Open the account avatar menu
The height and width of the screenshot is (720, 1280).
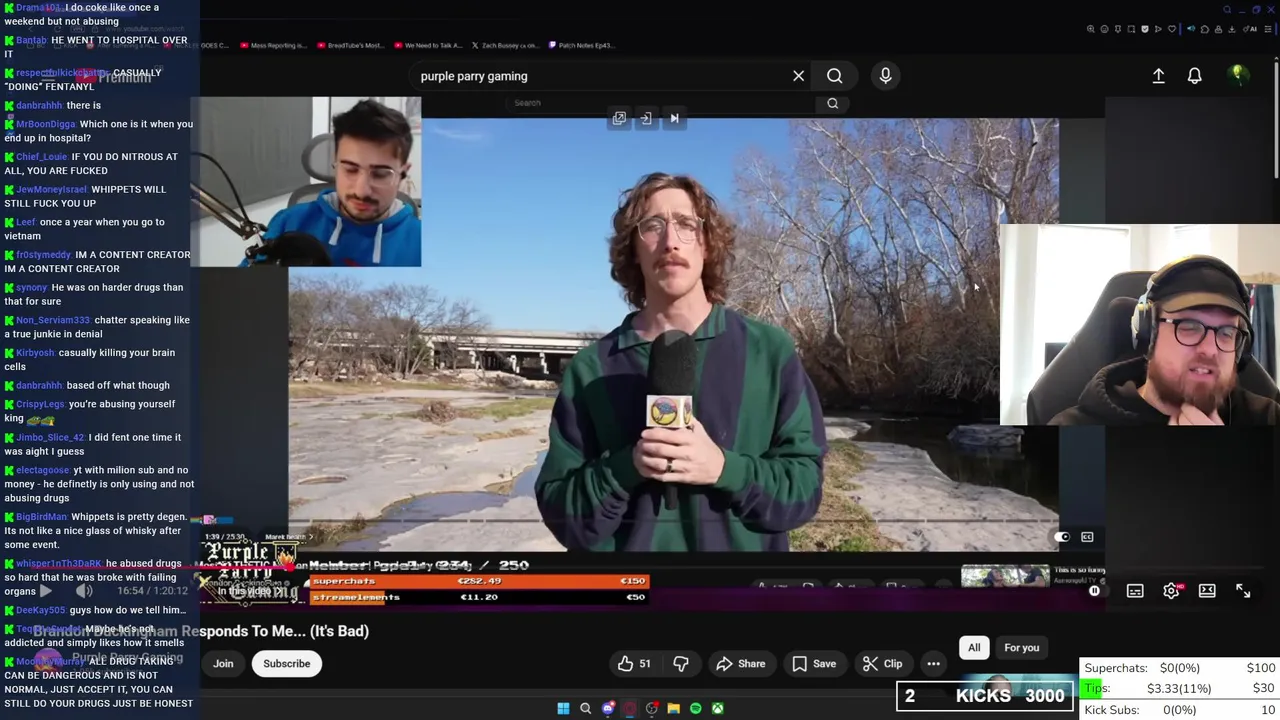(1238, 75)
